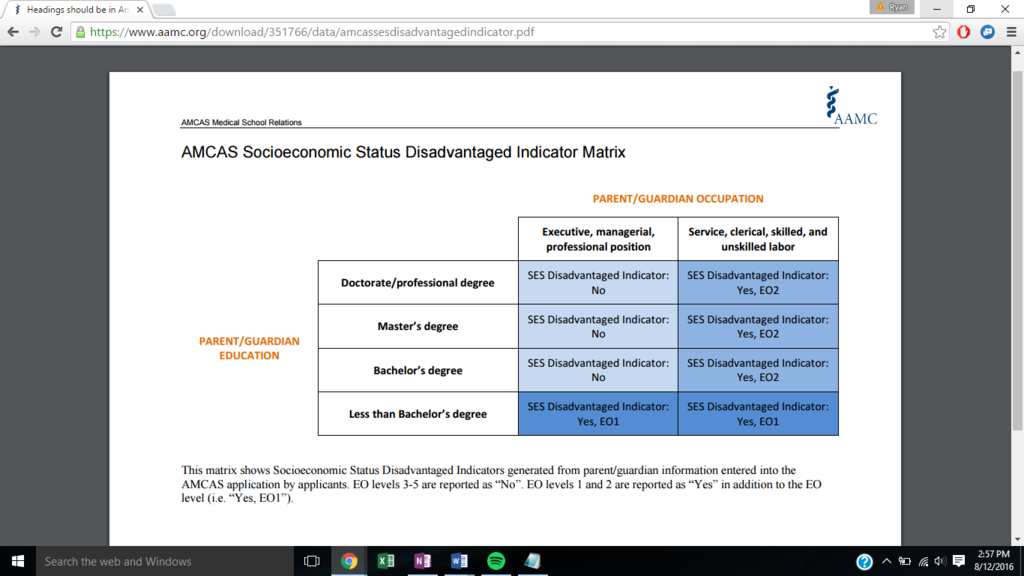The image size is (1024, 576).
Task: Click the green secure lock icon
Action: click(80, 32)
